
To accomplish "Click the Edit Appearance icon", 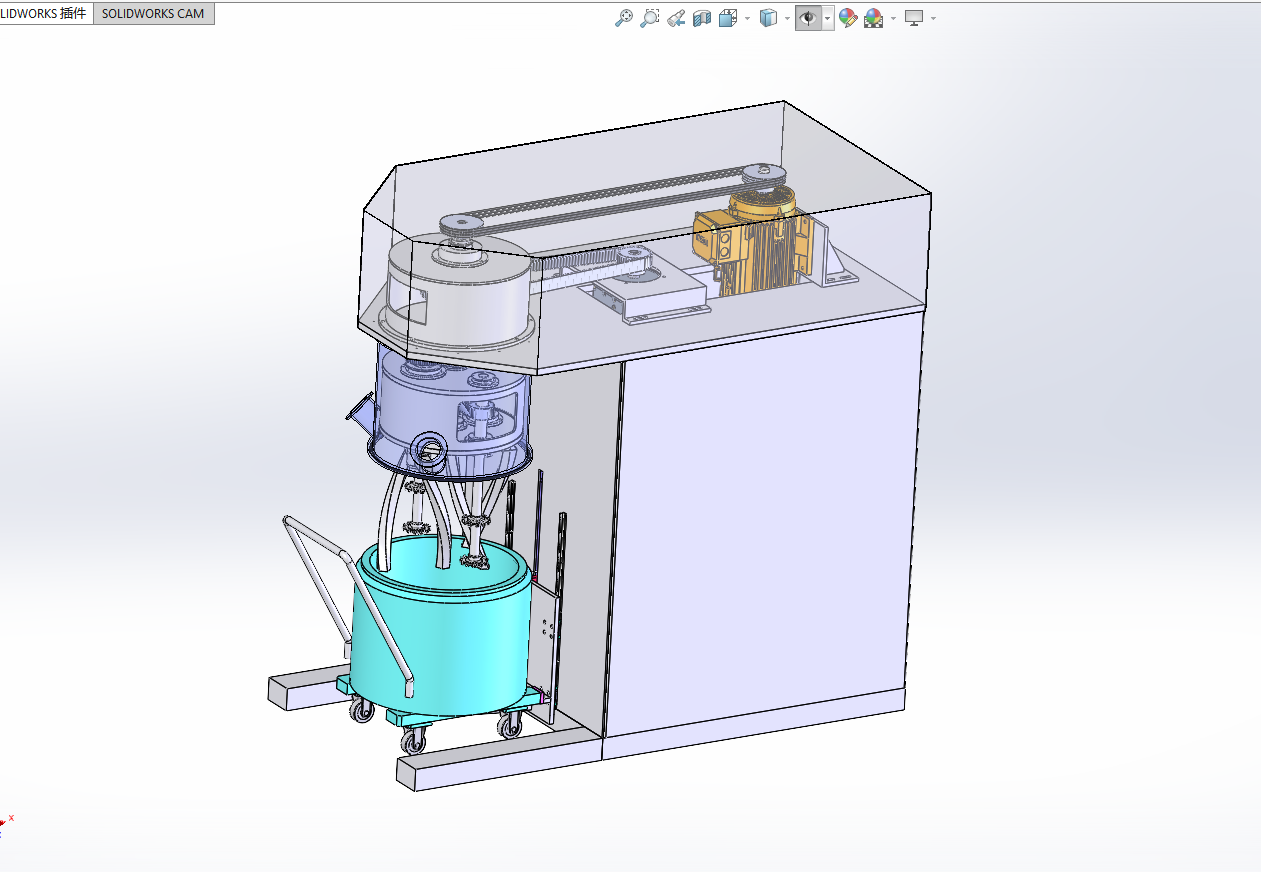I will (x=848, y=18).
